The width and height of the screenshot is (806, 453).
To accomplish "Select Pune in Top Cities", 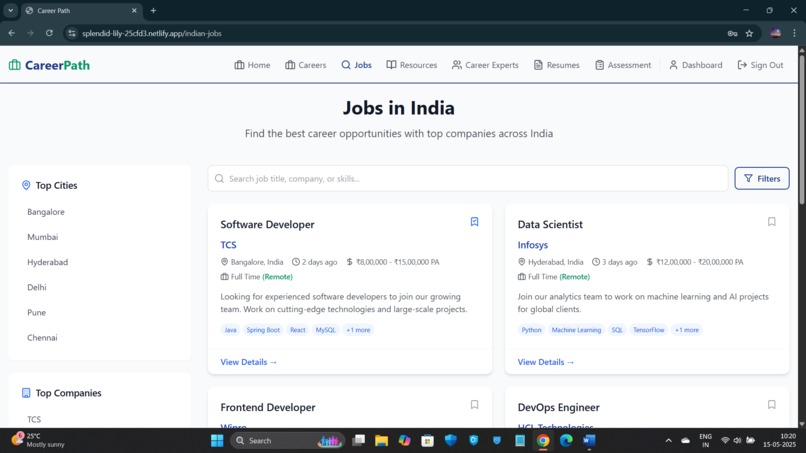I will 36,313.
